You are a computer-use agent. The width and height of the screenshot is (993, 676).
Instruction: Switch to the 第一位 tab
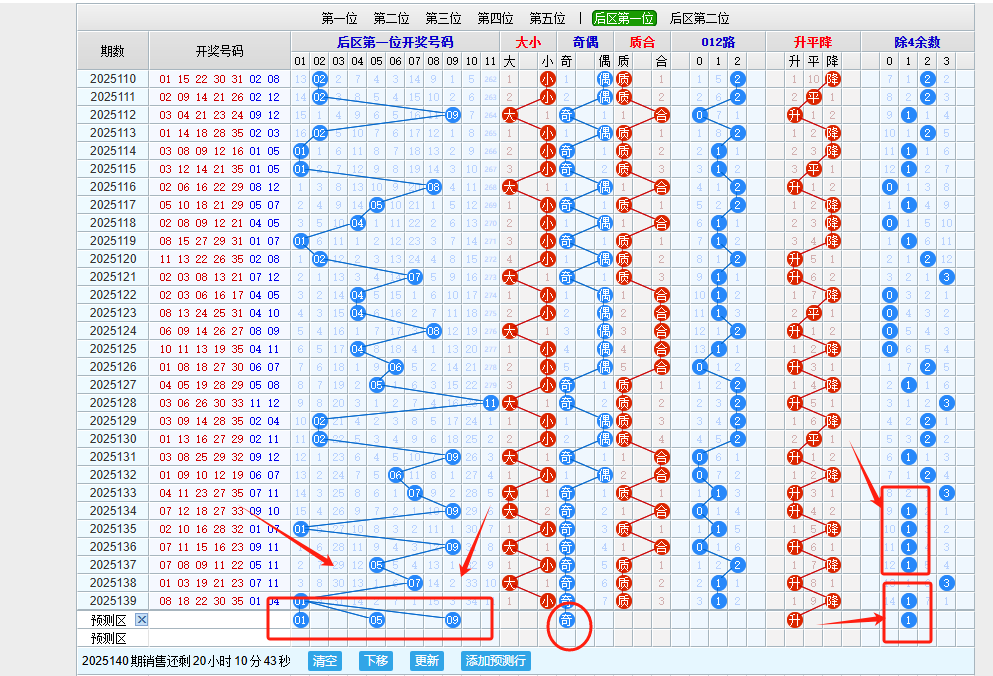pyautogui.click(x=339, y=18)
